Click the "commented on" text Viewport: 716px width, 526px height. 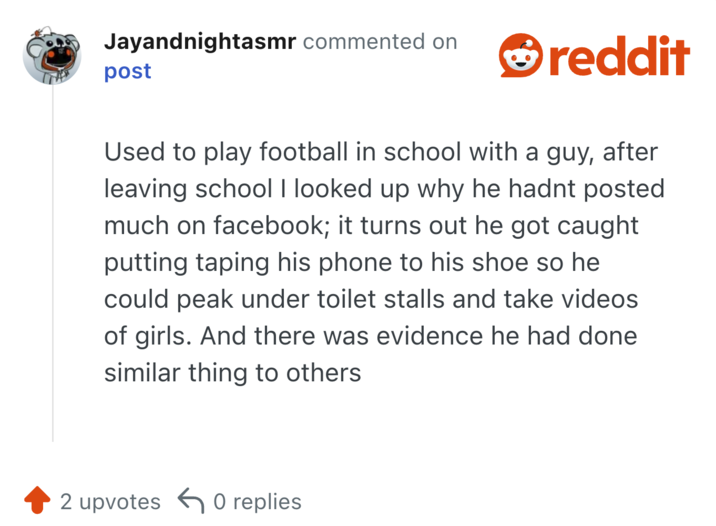click(380, 42)
